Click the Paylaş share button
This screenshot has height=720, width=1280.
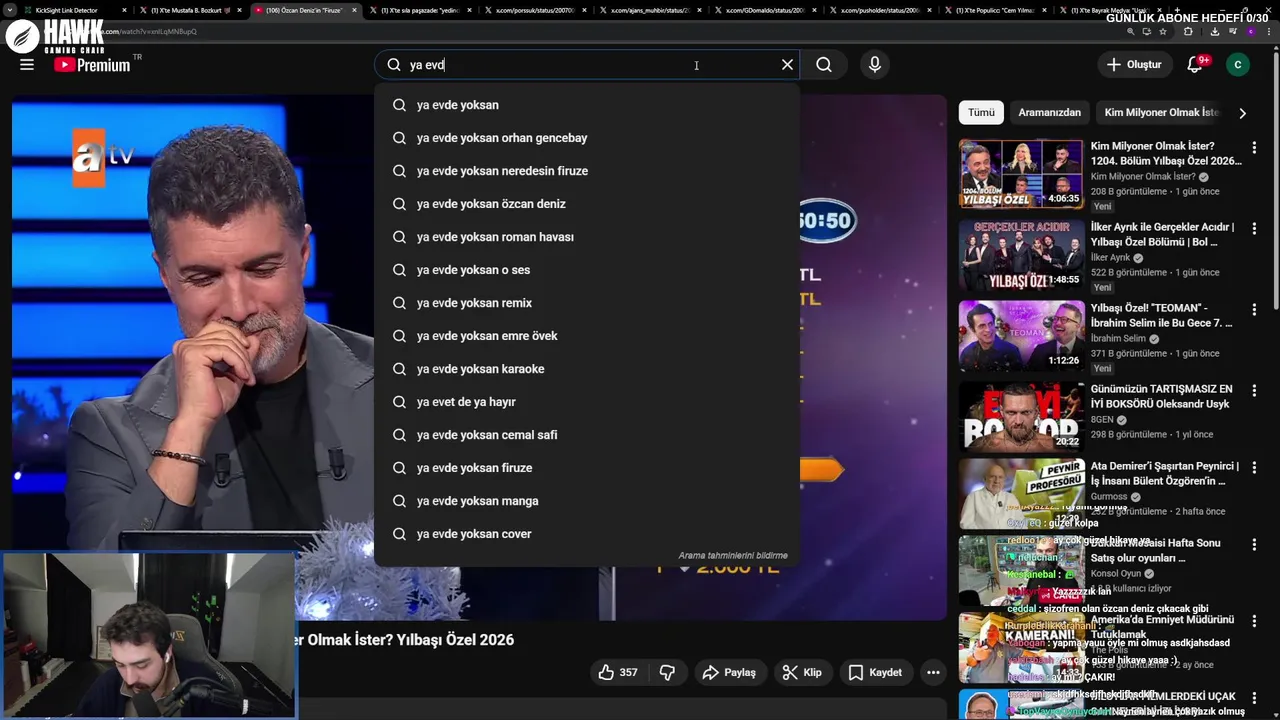coord(729,672)
